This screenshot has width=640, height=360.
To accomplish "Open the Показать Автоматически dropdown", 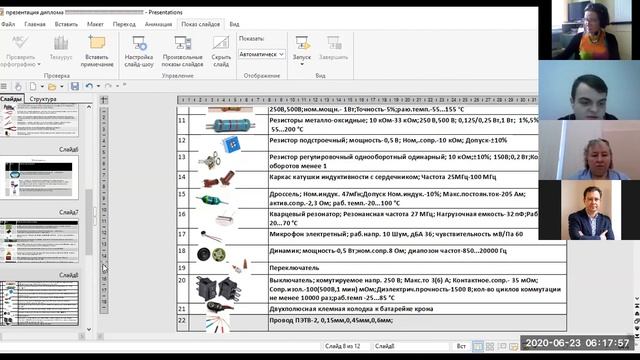I will (x=261, y=54).
